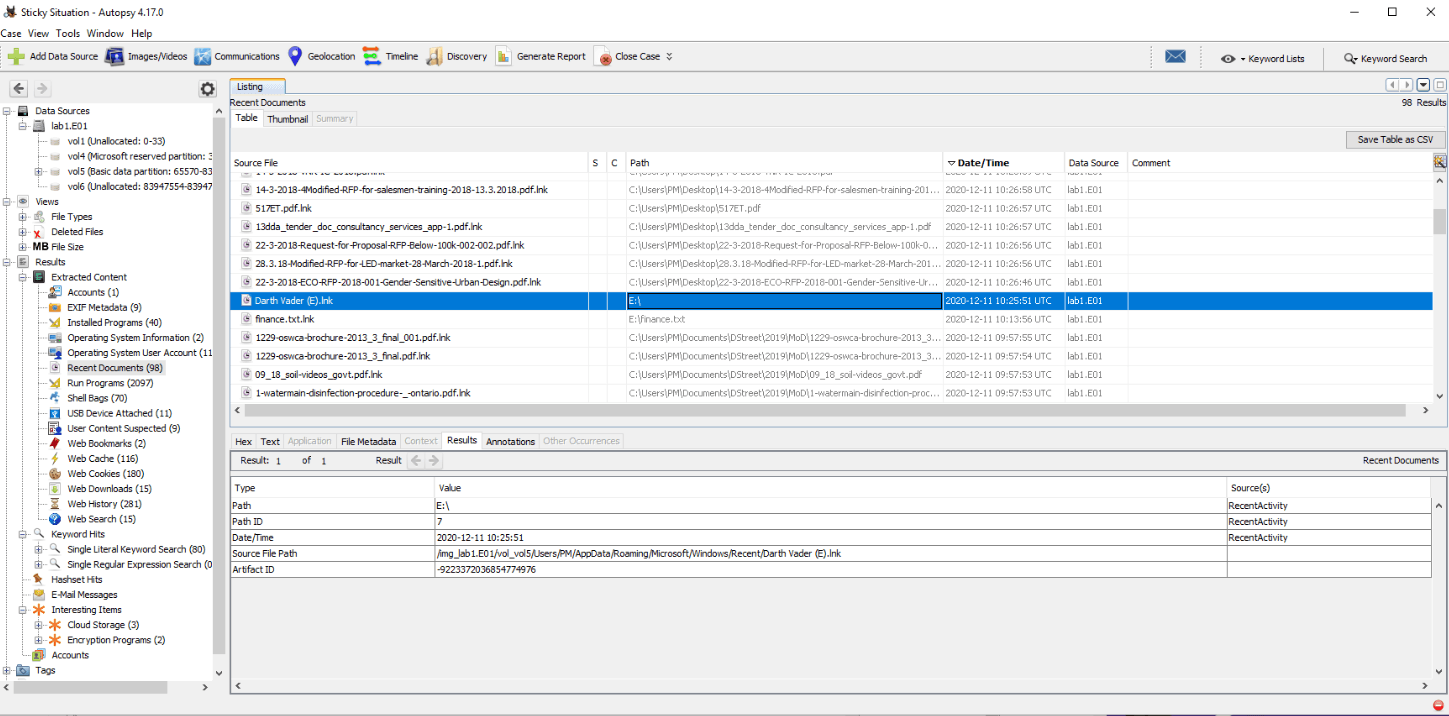Viewport: 1449px width, 716px height.
Task: Open the Geolocation map tool
Action: 321,57
